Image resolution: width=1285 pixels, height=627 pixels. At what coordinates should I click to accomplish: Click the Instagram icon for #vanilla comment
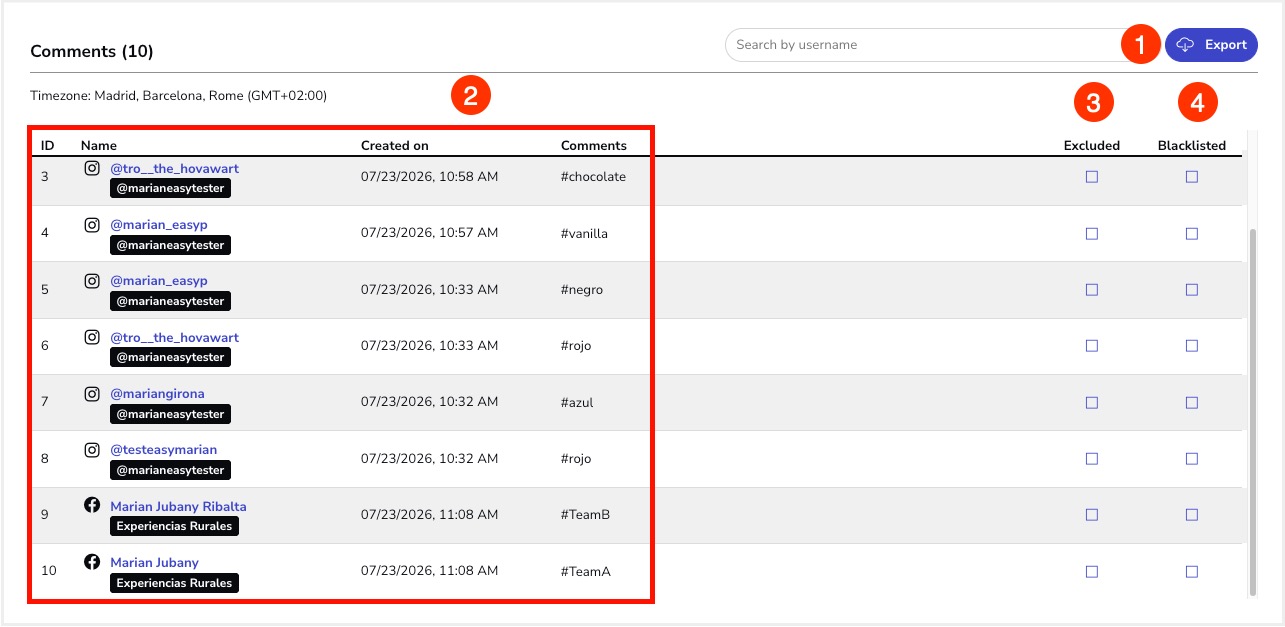click(x=92, y=225)
